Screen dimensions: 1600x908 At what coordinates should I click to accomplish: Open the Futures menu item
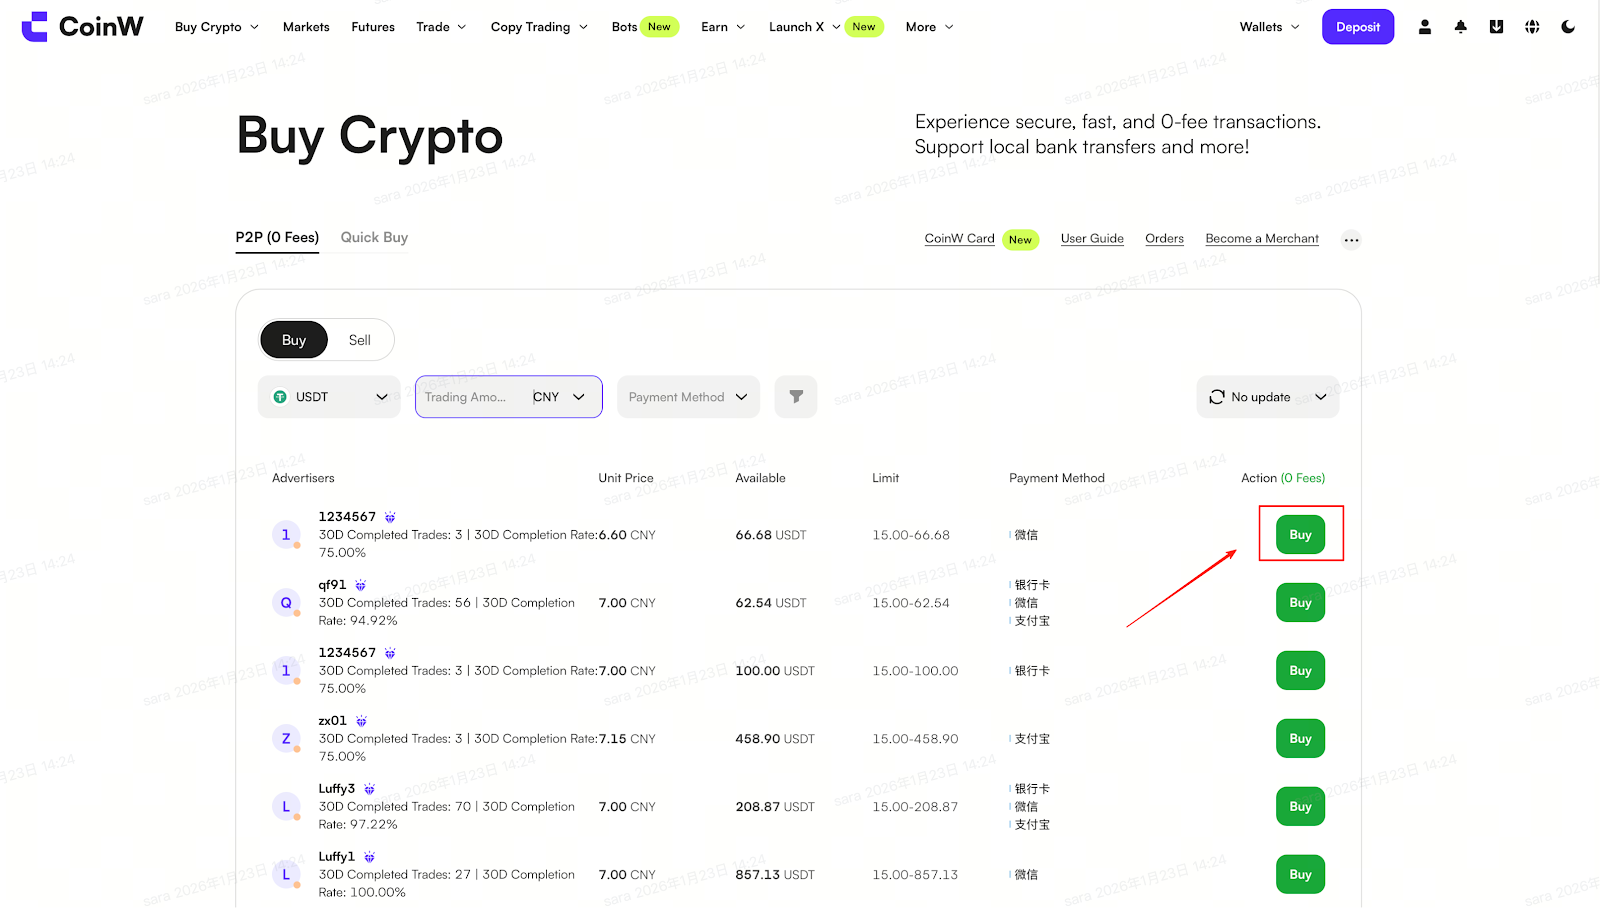pyautogui.click(x=373, y=27)
